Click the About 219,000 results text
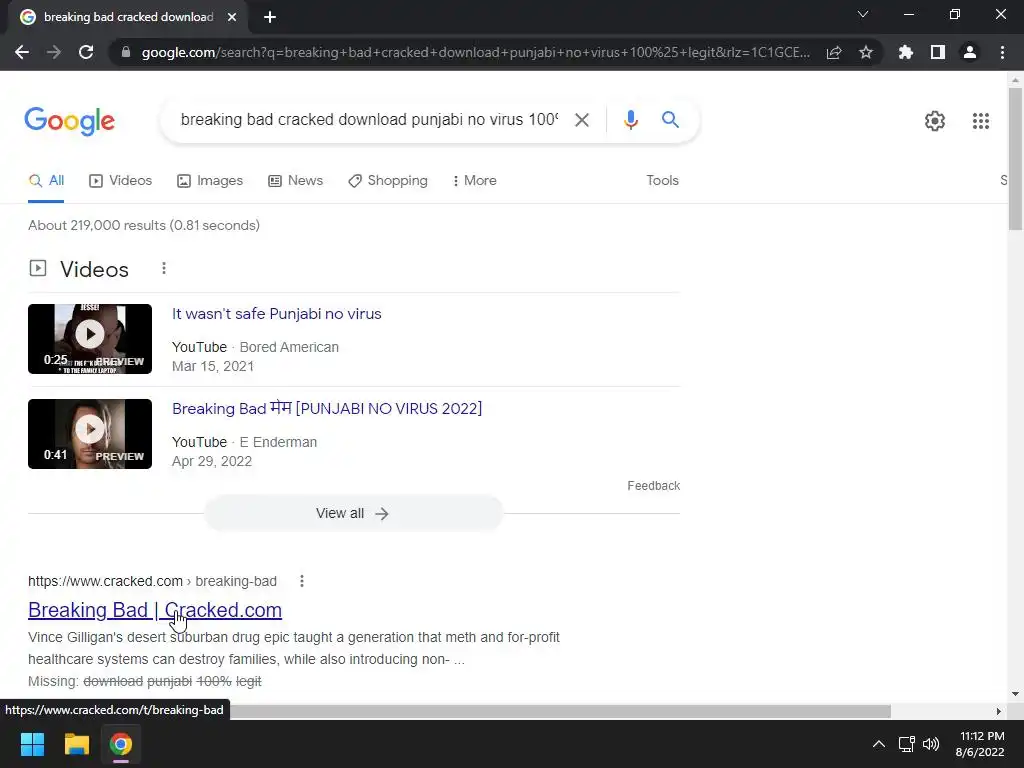Viewport: 1024px width, 768px height. [144, 225]
